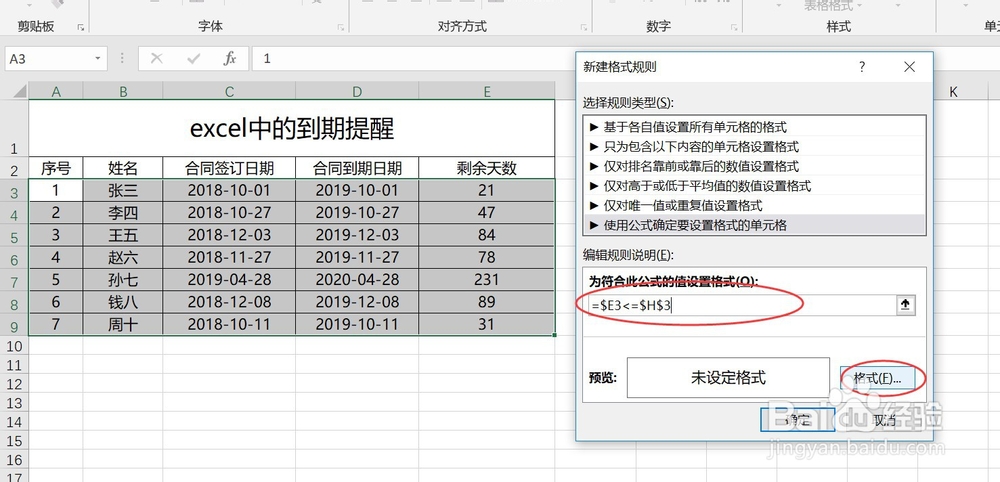Click the formula bar cancel X icon
The width and height of the screenshot is (1000, 482).
tap(156, 59)
